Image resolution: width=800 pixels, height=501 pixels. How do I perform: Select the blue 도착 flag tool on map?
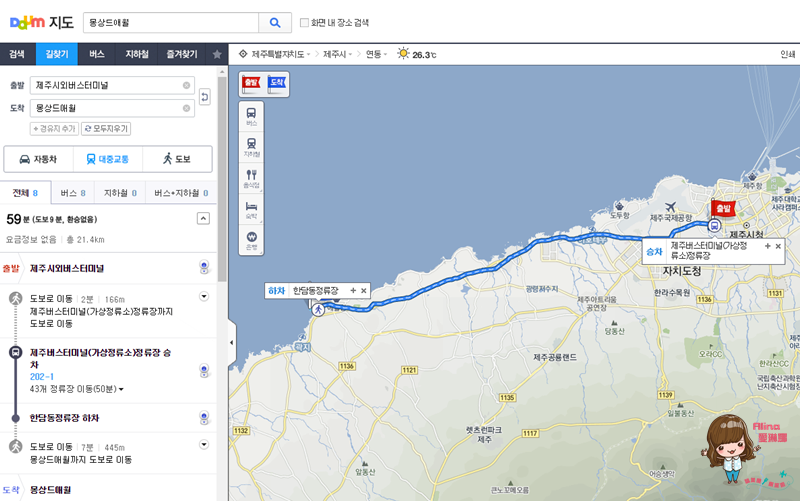[277, 83]
